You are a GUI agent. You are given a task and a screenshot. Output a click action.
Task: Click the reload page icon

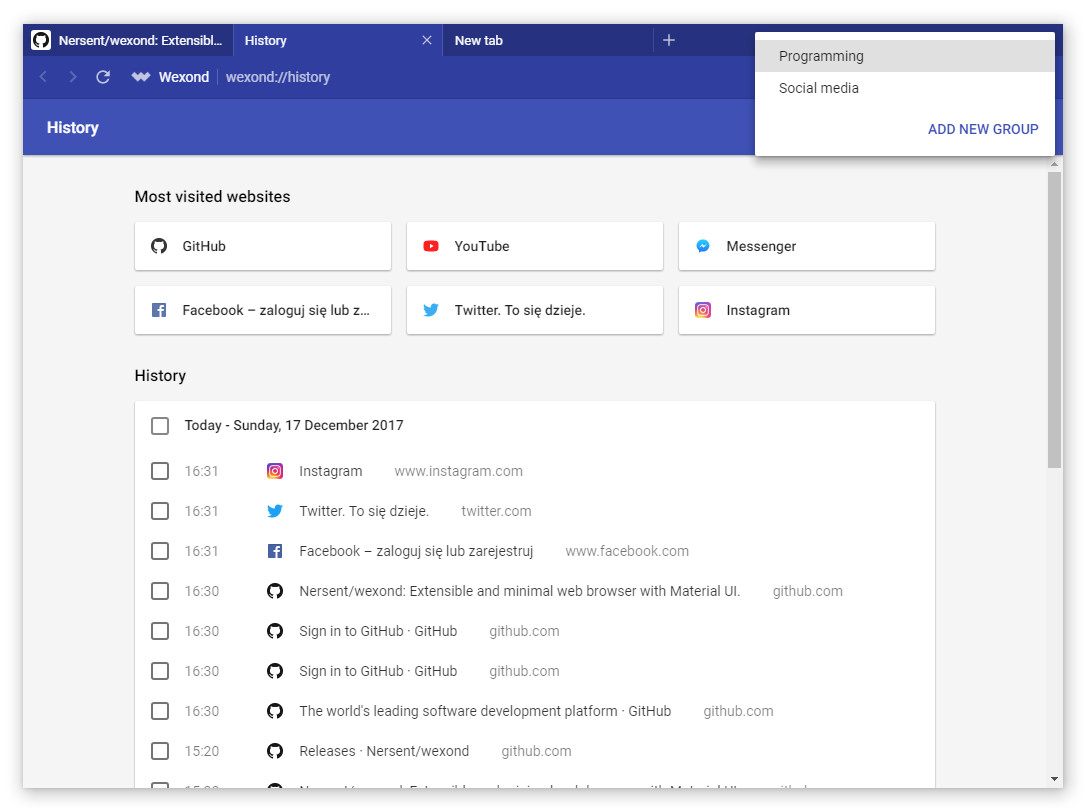103,77
